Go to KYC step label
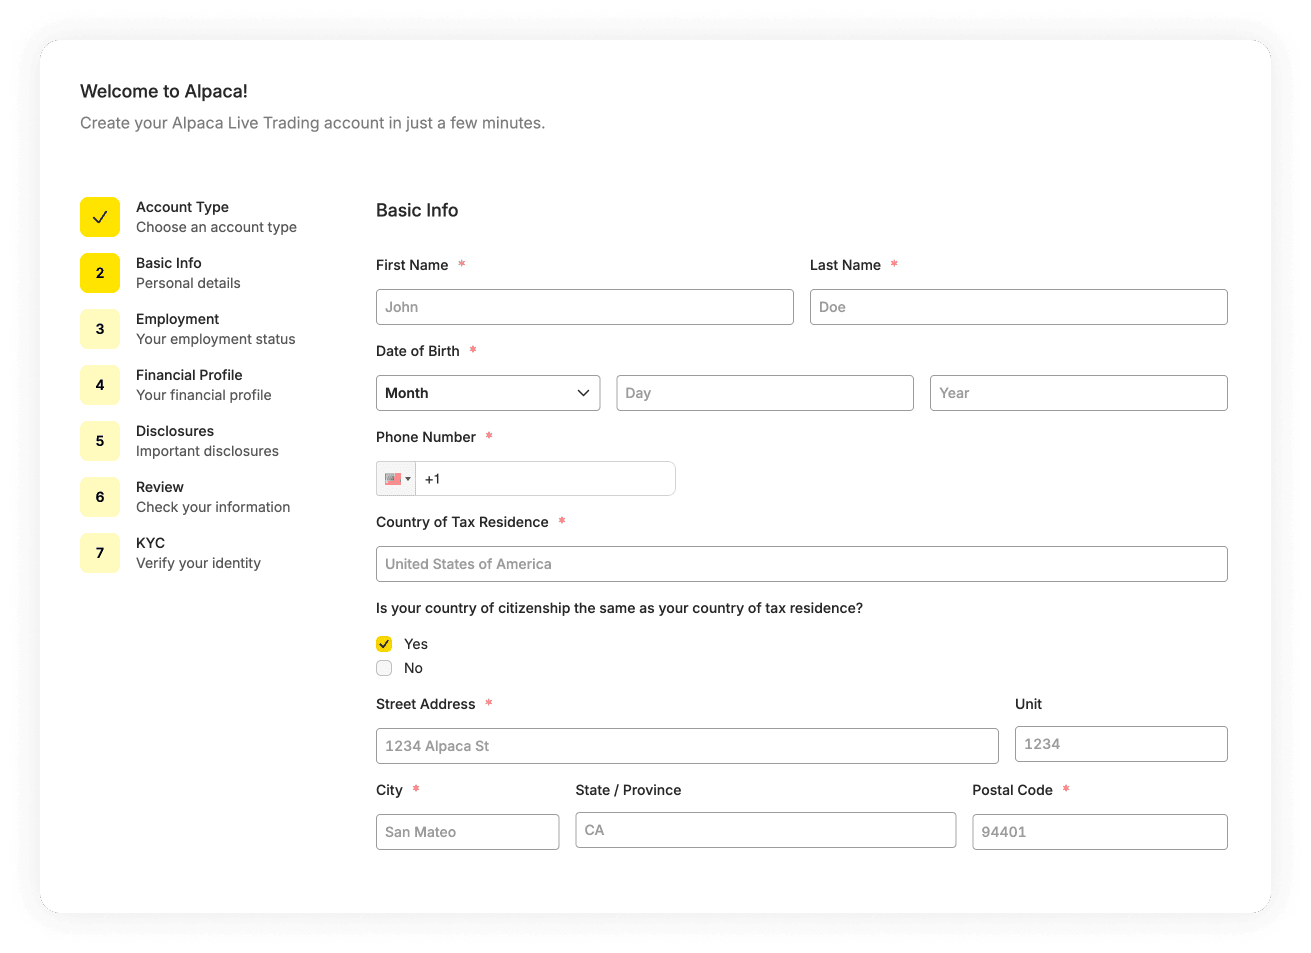 tap(150, 543)
